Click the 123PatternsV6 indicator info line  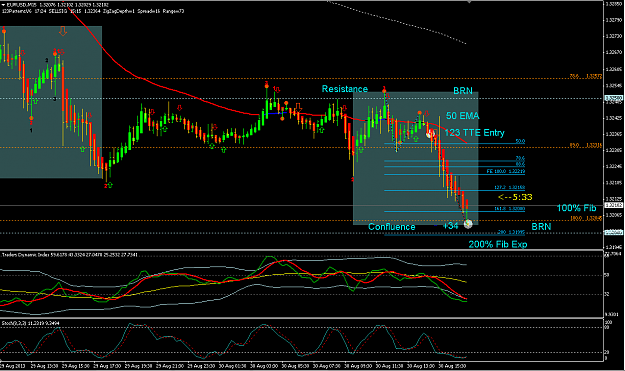click(93, 11)
